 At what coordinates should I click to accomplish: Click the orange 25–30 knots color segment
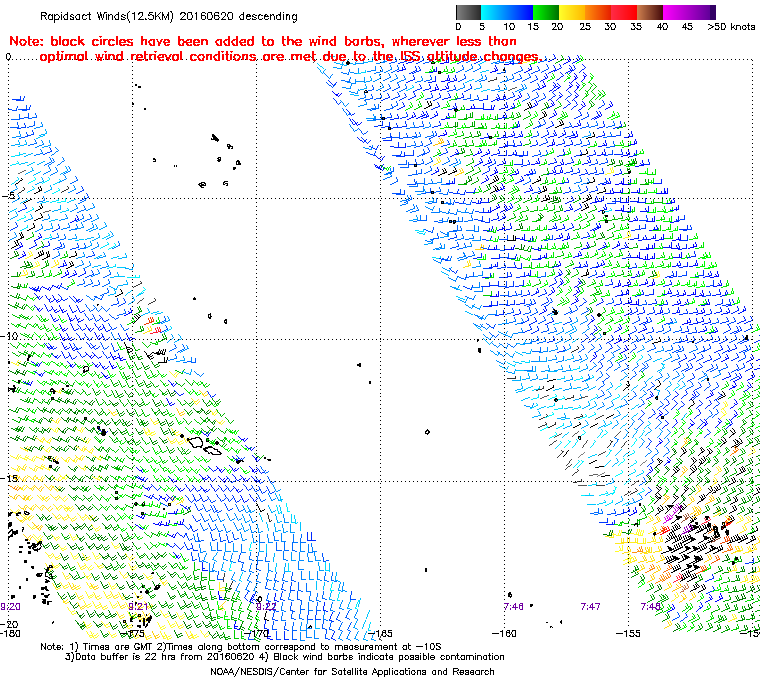pos(598,12)
